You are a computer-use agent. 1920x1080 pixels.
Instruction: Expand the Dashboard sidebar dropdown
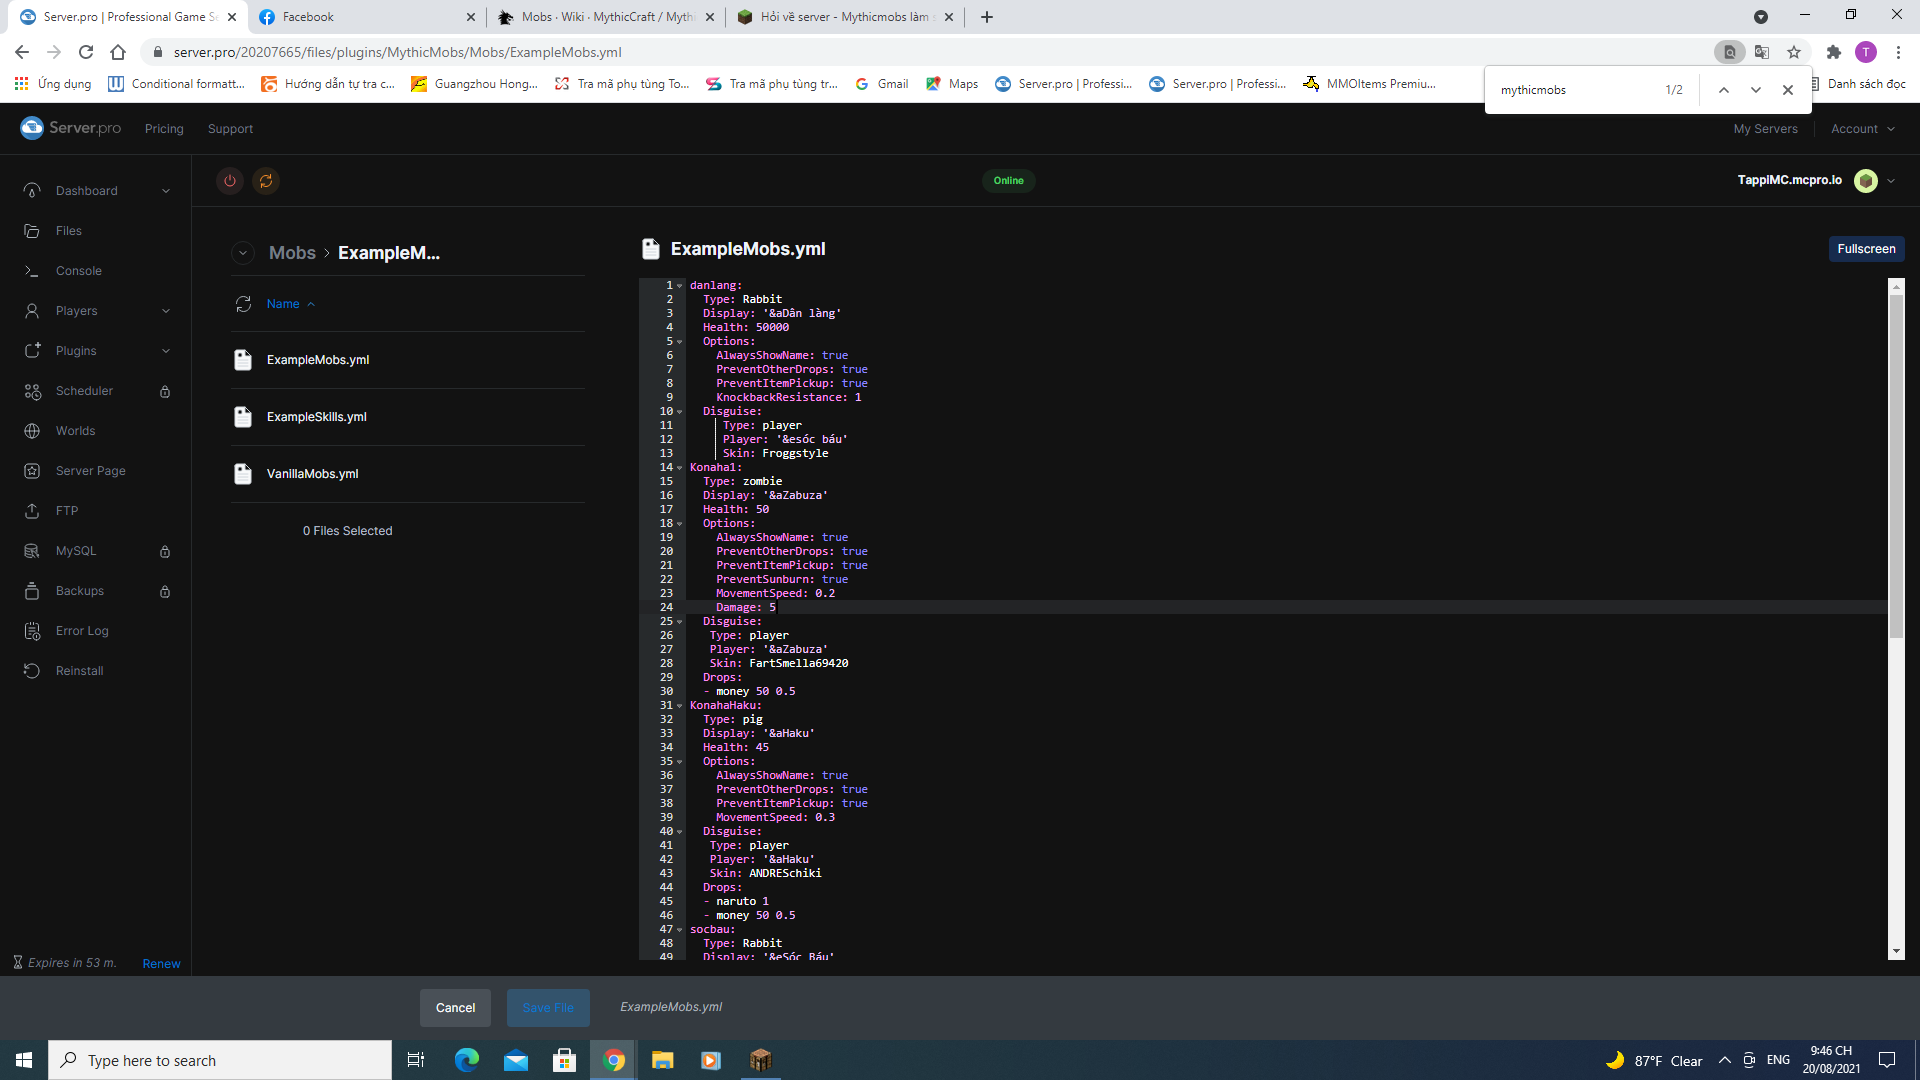coord(166,191)
